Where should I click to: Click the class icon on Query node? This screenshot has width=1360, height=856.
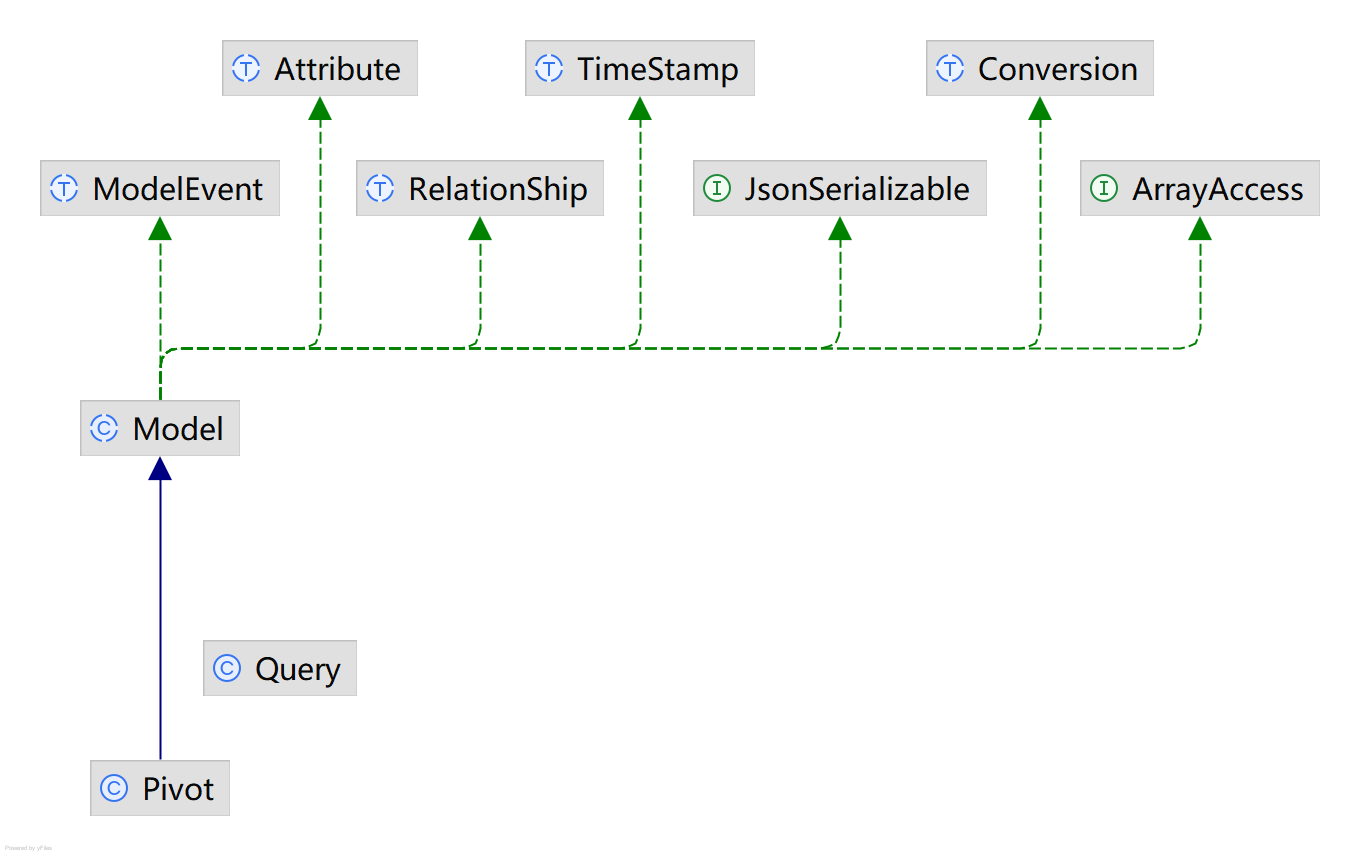pos(227,669)
